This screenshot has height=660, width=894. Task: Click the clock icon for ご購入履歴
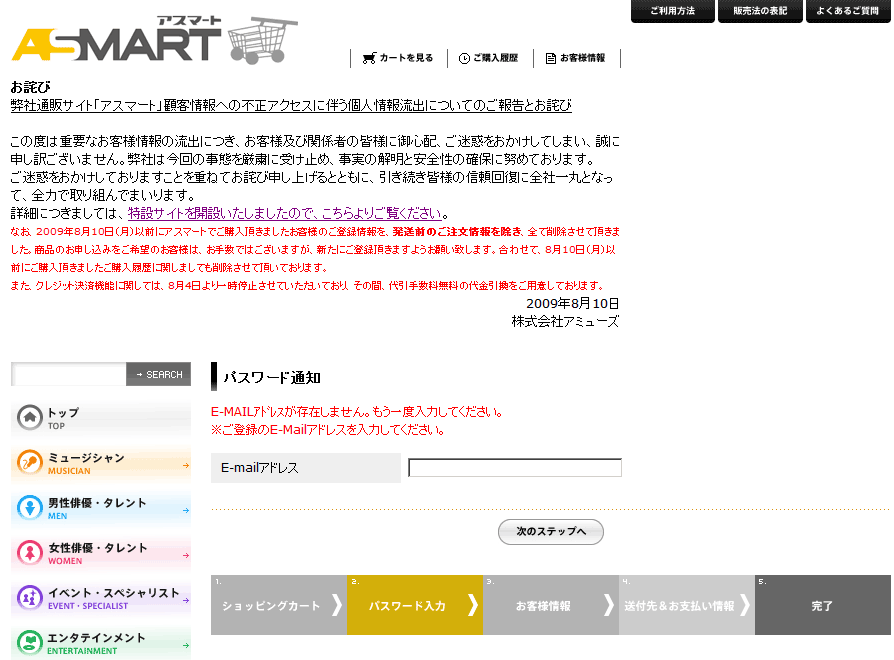[464, 58]
